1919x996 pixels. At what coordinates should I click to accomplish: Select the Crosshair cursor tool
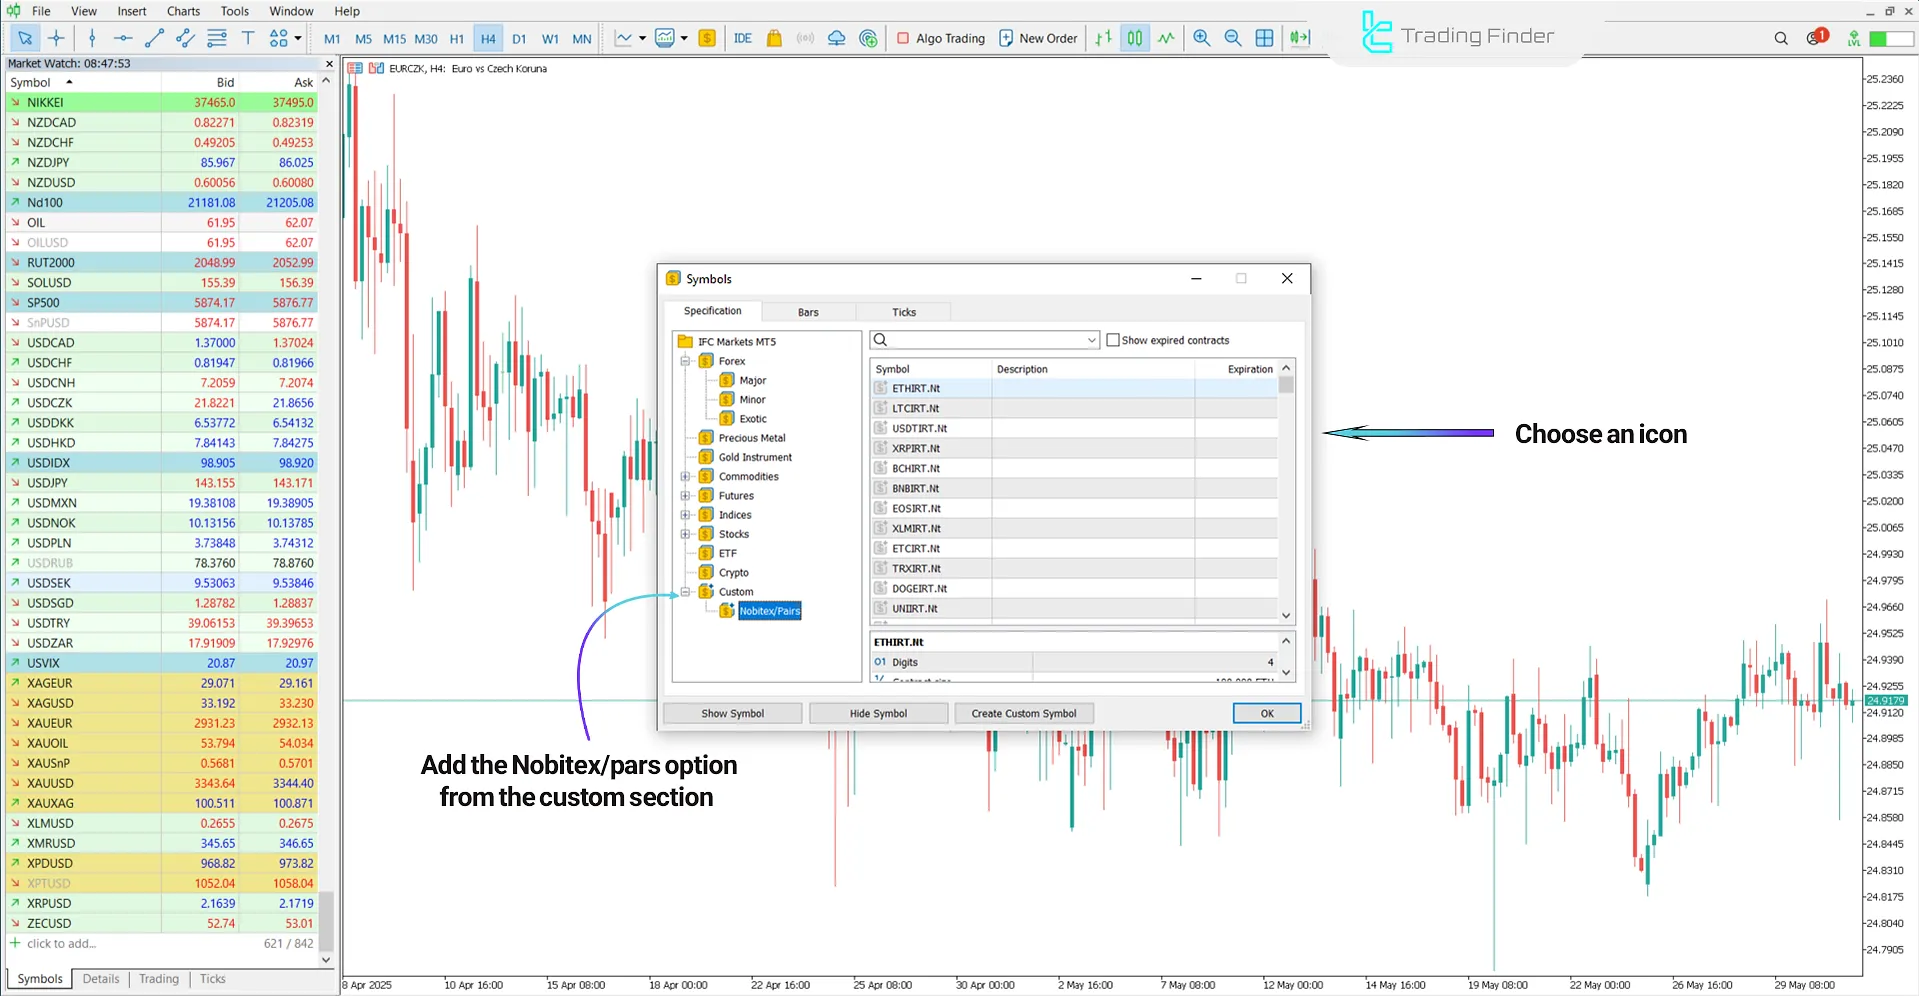coord(56,38)
